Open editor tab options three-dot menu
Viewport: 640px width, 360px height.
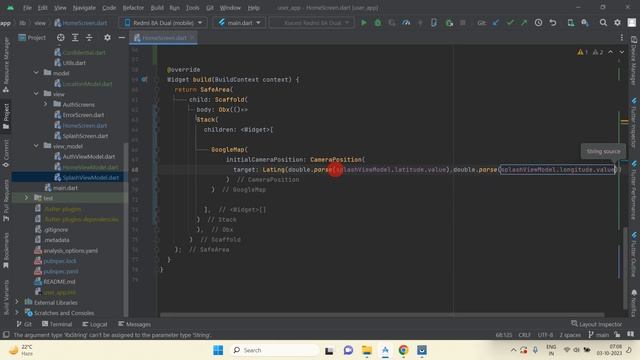[622, 38]
